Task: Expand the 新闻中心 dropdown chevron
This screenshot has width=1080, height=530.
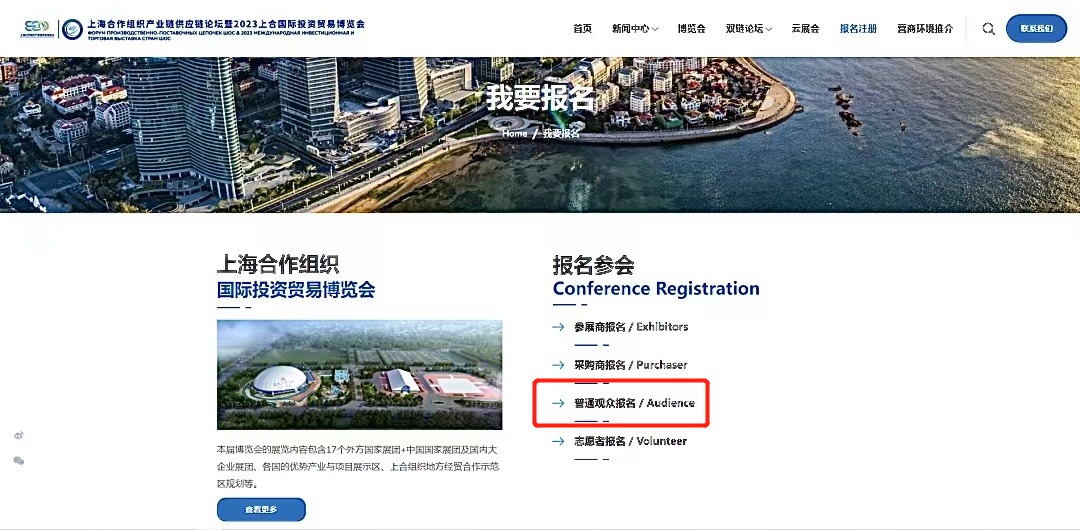Action: coord(655,29)
